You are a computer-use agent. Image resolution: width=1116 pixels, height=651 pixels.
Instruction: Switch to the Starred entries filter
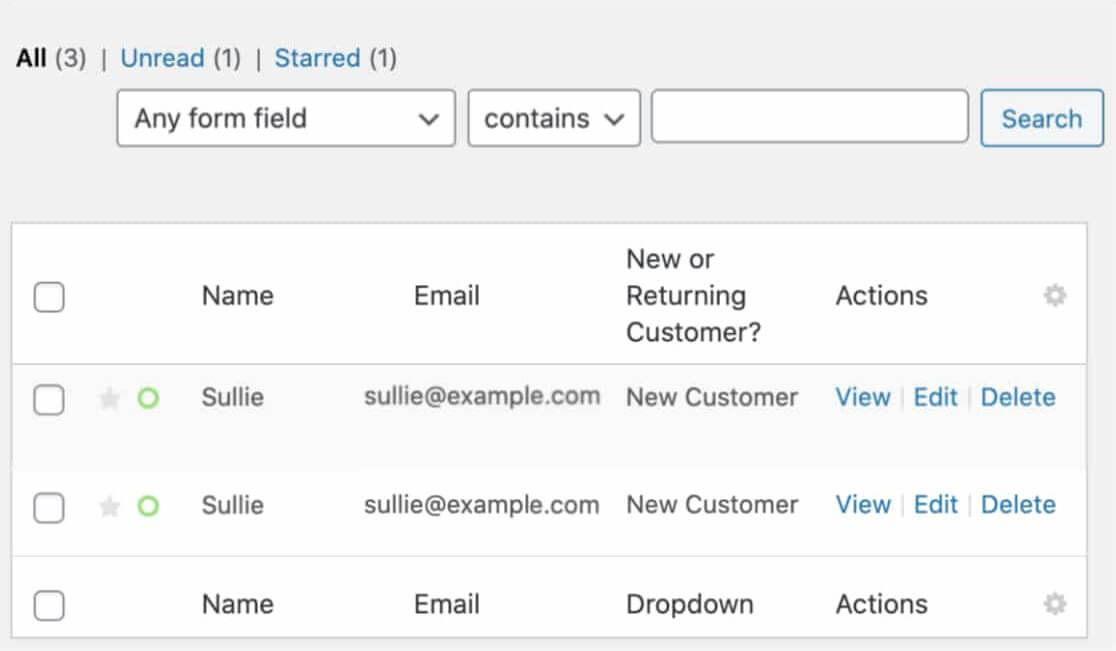(x=317, y=58)
